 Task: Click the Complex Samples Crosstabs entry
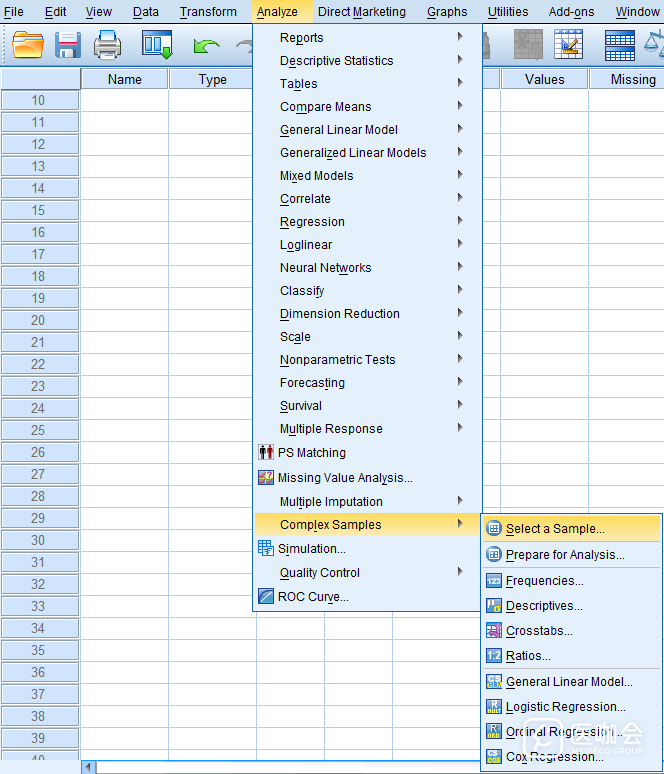tap(539, 631)
